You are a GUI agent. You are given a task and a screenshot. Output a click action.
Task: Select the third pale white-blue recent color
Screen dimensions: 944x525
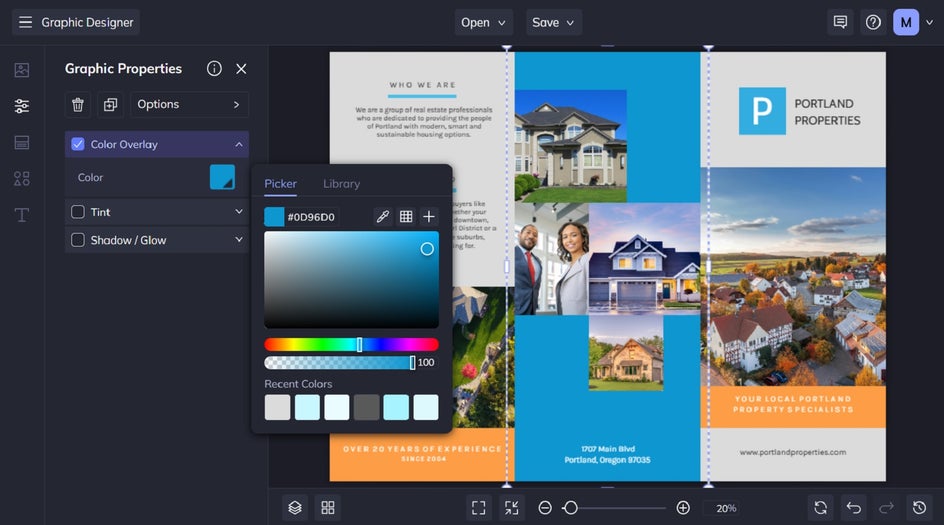[x=337, y=408]
